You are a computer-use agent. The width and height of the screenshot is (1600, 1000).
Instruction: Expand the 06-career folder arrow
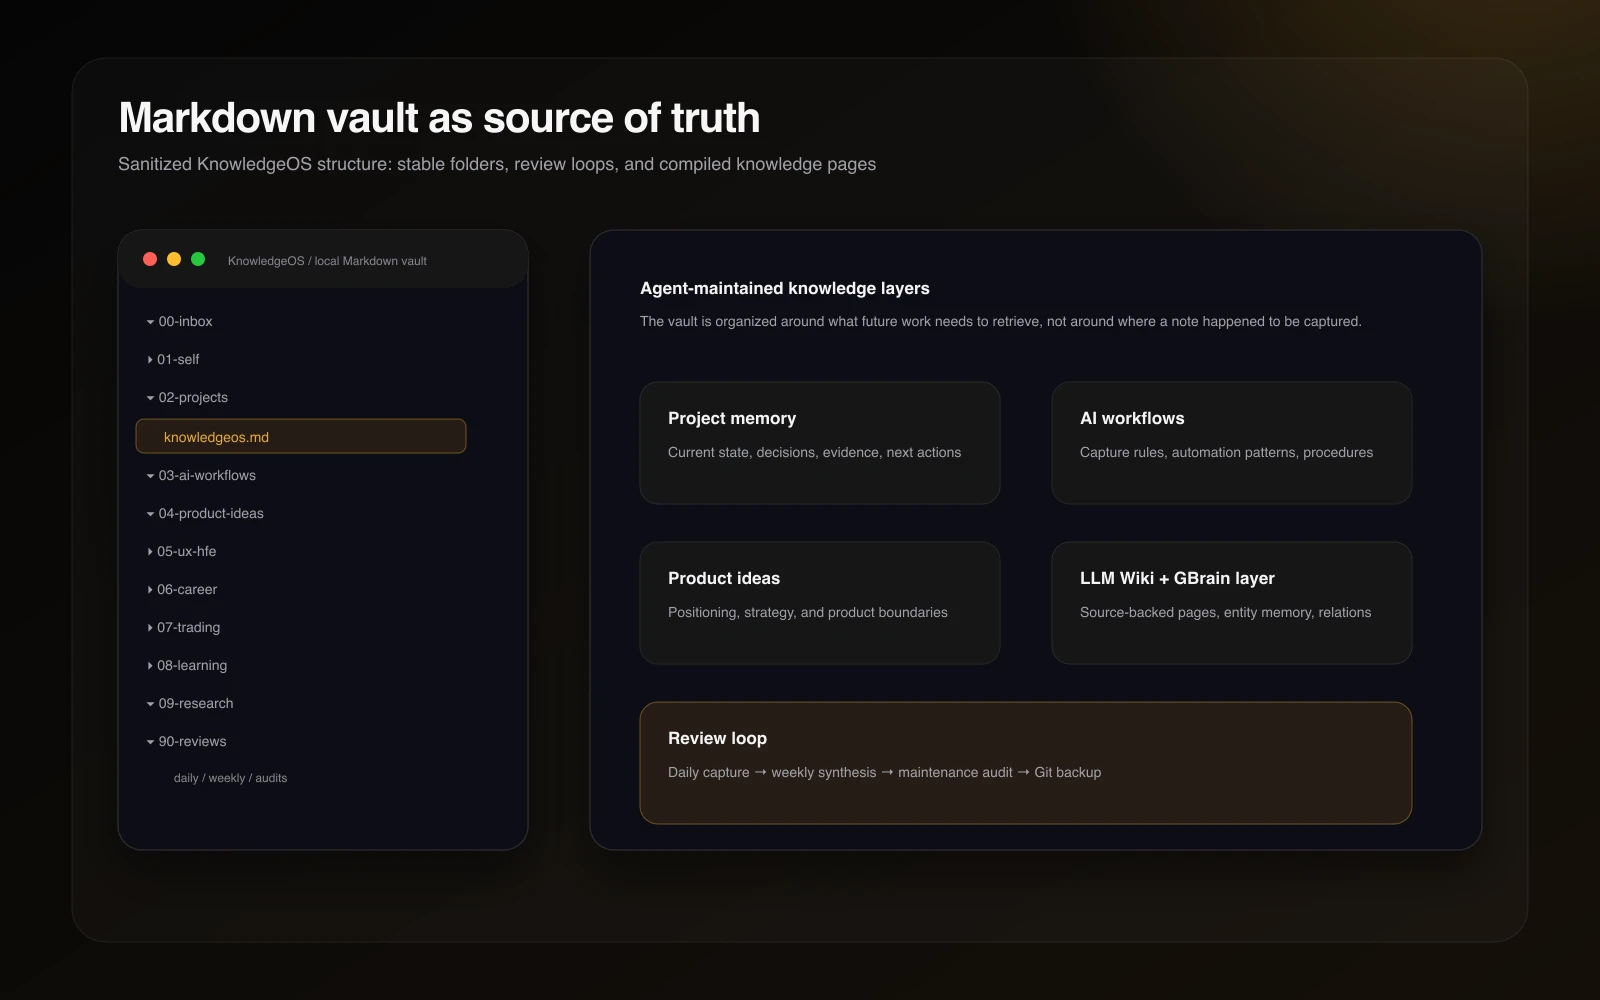[150, 590]
